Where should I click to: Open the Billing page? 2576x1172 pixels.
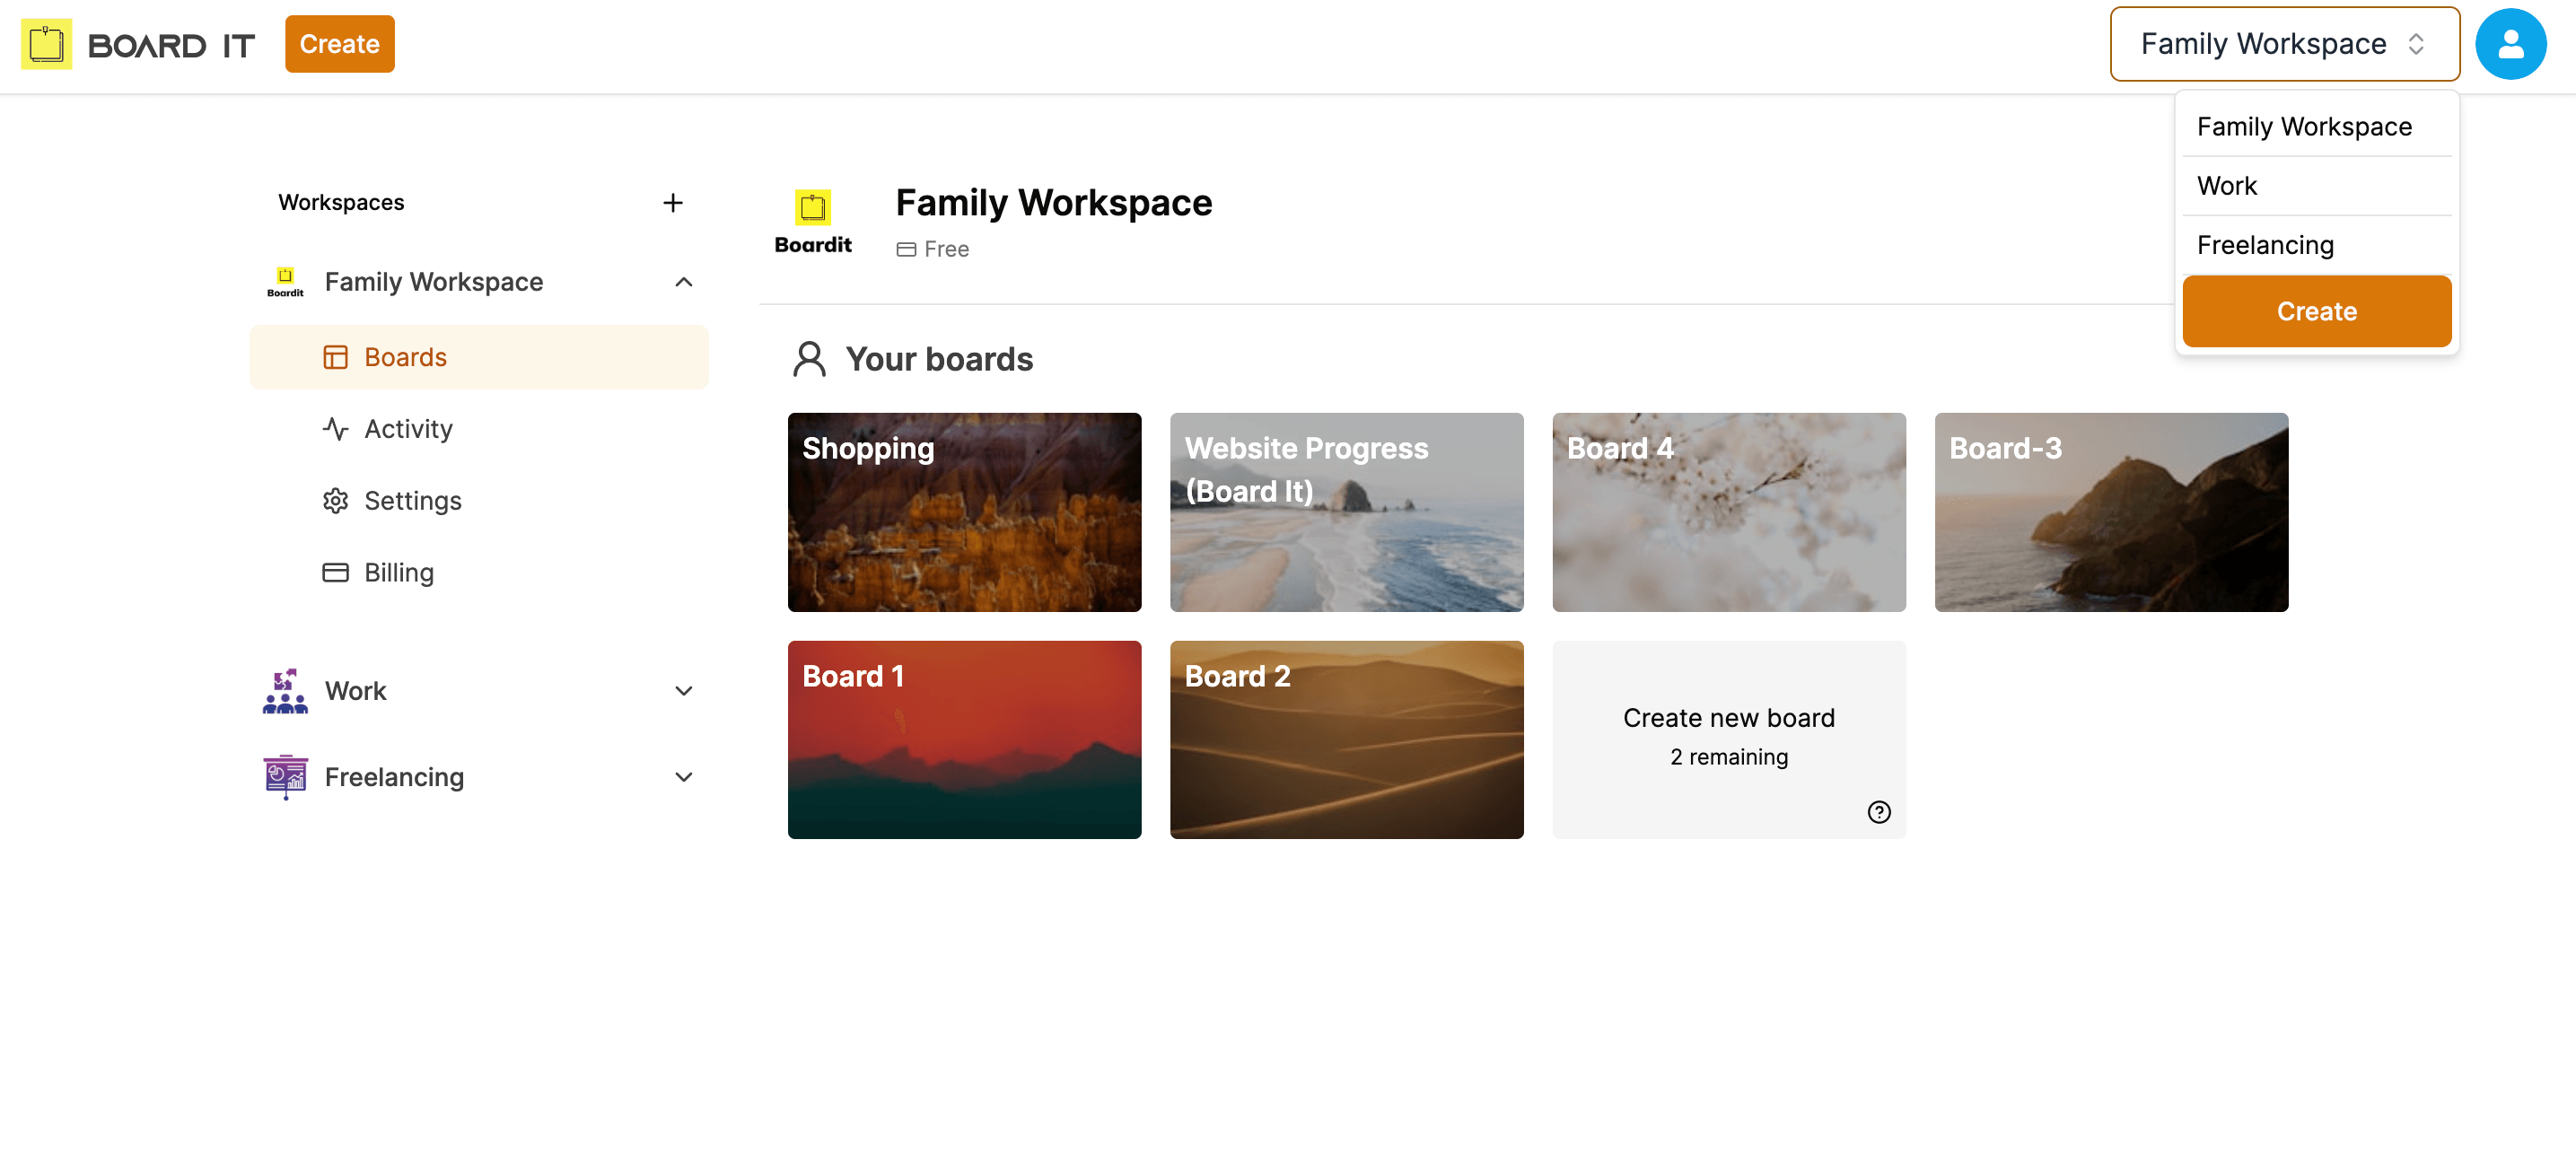[398, 573]
